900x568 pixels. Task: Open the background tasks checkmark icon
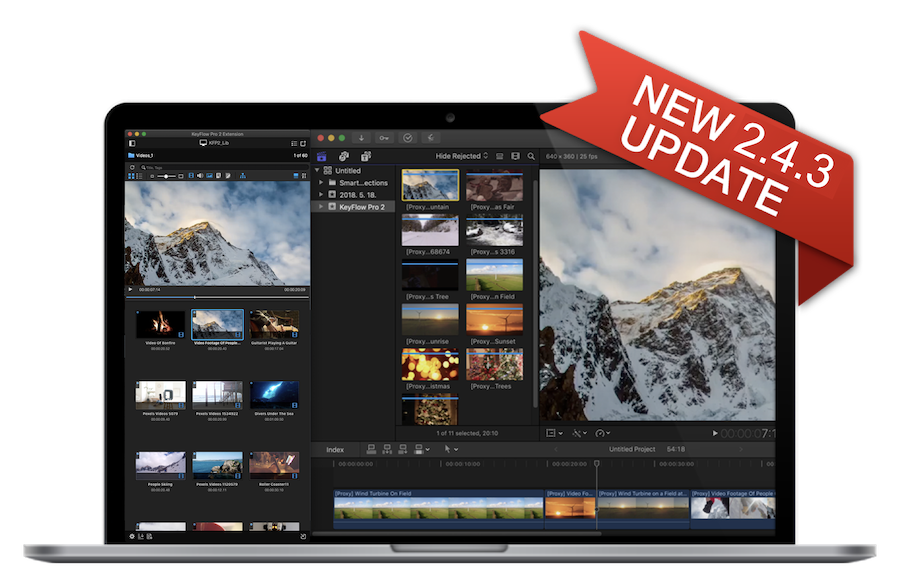[x=408, y=138]
